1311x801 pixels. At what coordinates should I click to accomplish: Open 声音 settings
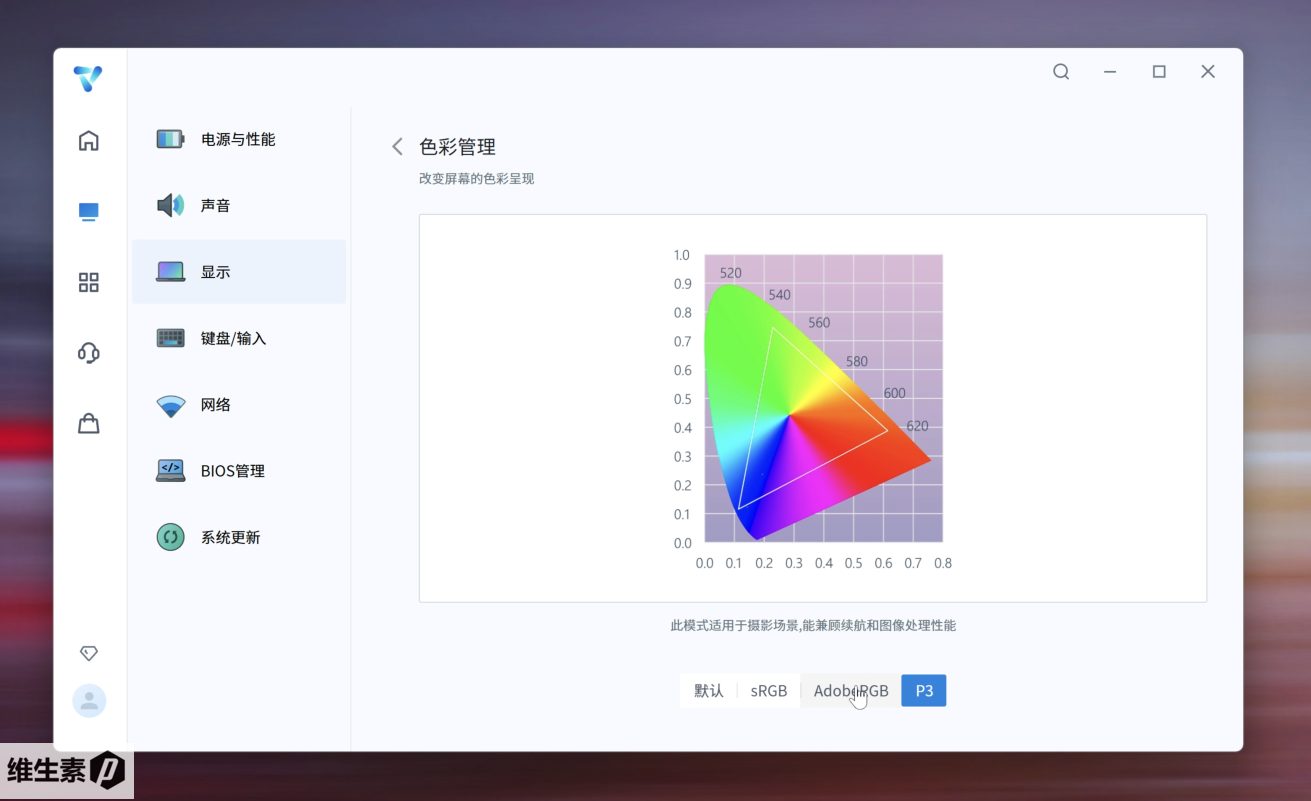216,205
